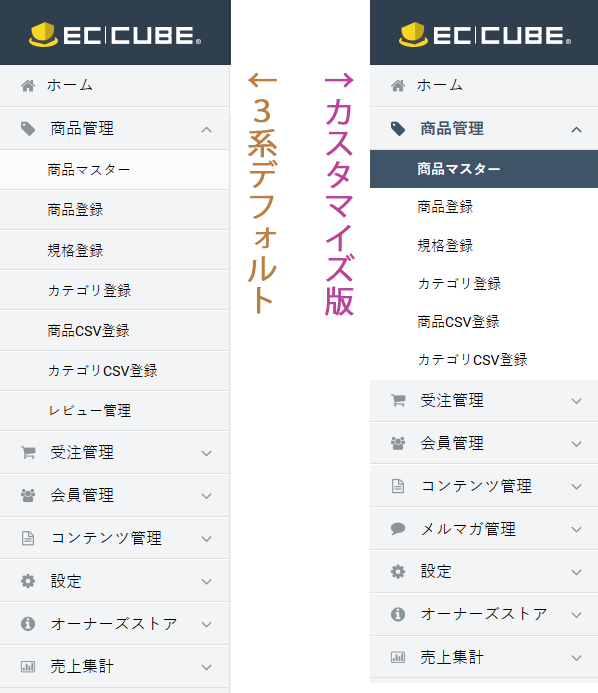598x693 pixels.
Task: Click the chart icon of 売上集計 in customized sidebar
Action: 398,657
